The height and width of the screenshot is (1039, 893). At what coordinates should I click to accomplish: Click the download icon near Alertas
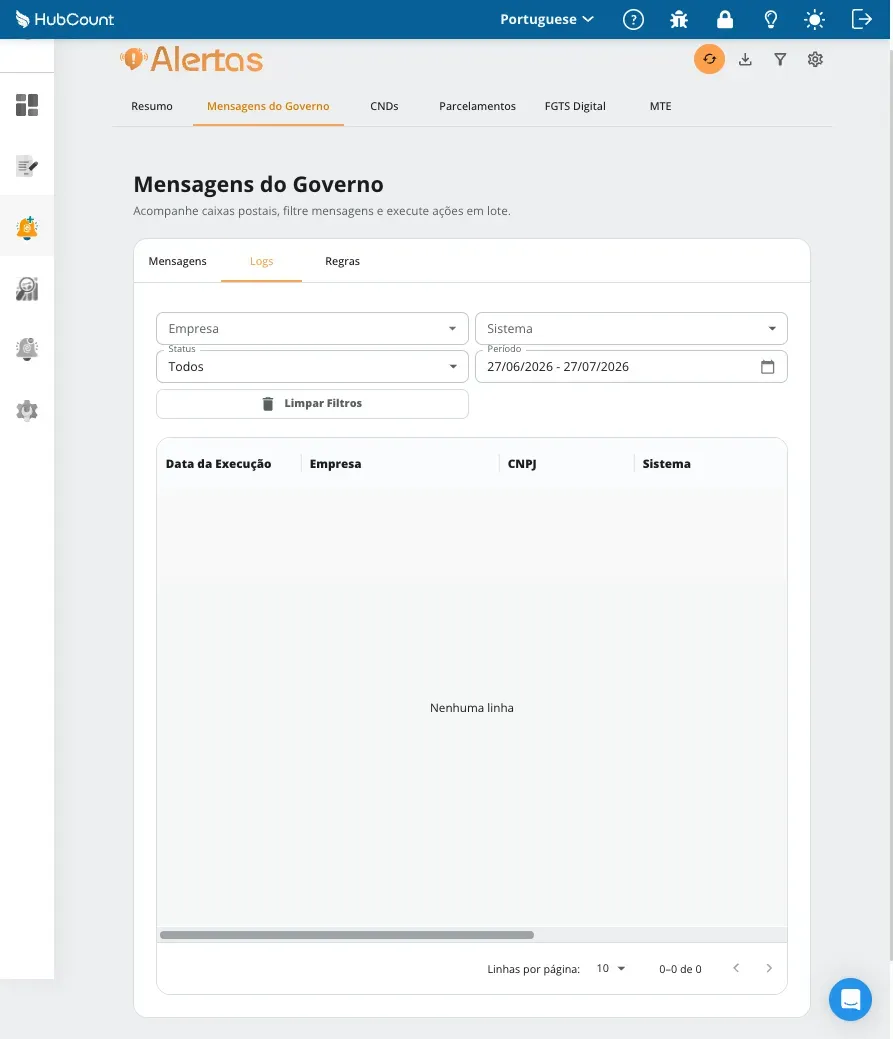[x=745, y=59]
